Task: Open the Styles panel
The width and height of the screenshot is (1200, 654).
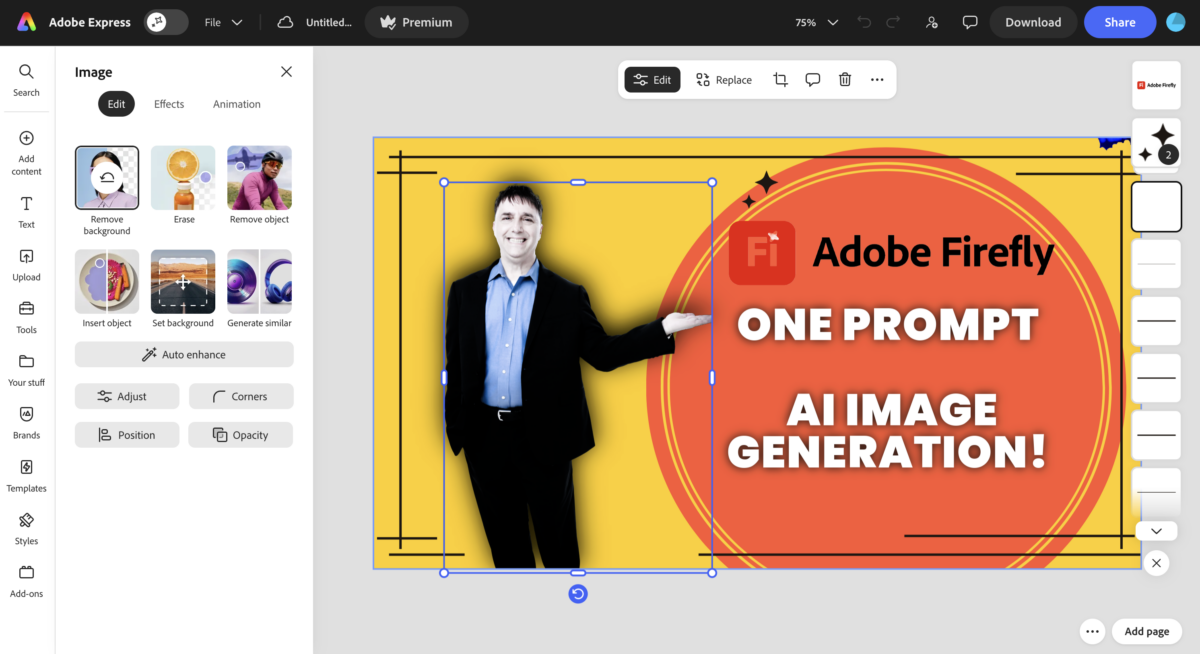Action: pyautogui.click(x=26, y=529)
